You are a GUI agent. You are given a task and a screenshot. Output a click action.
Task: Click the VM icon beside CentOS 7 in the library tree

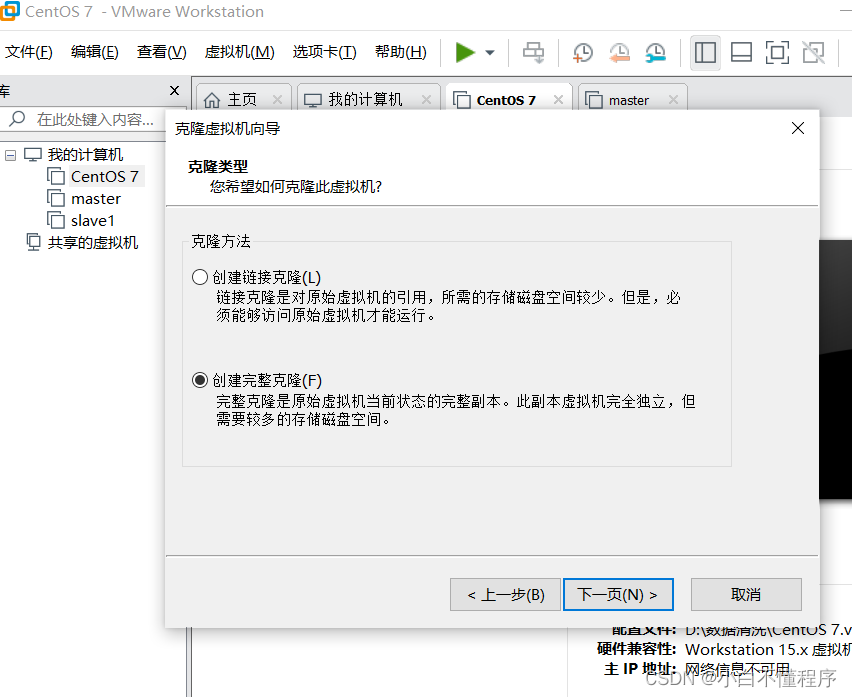pyautogui.click(x=56, y=176)
